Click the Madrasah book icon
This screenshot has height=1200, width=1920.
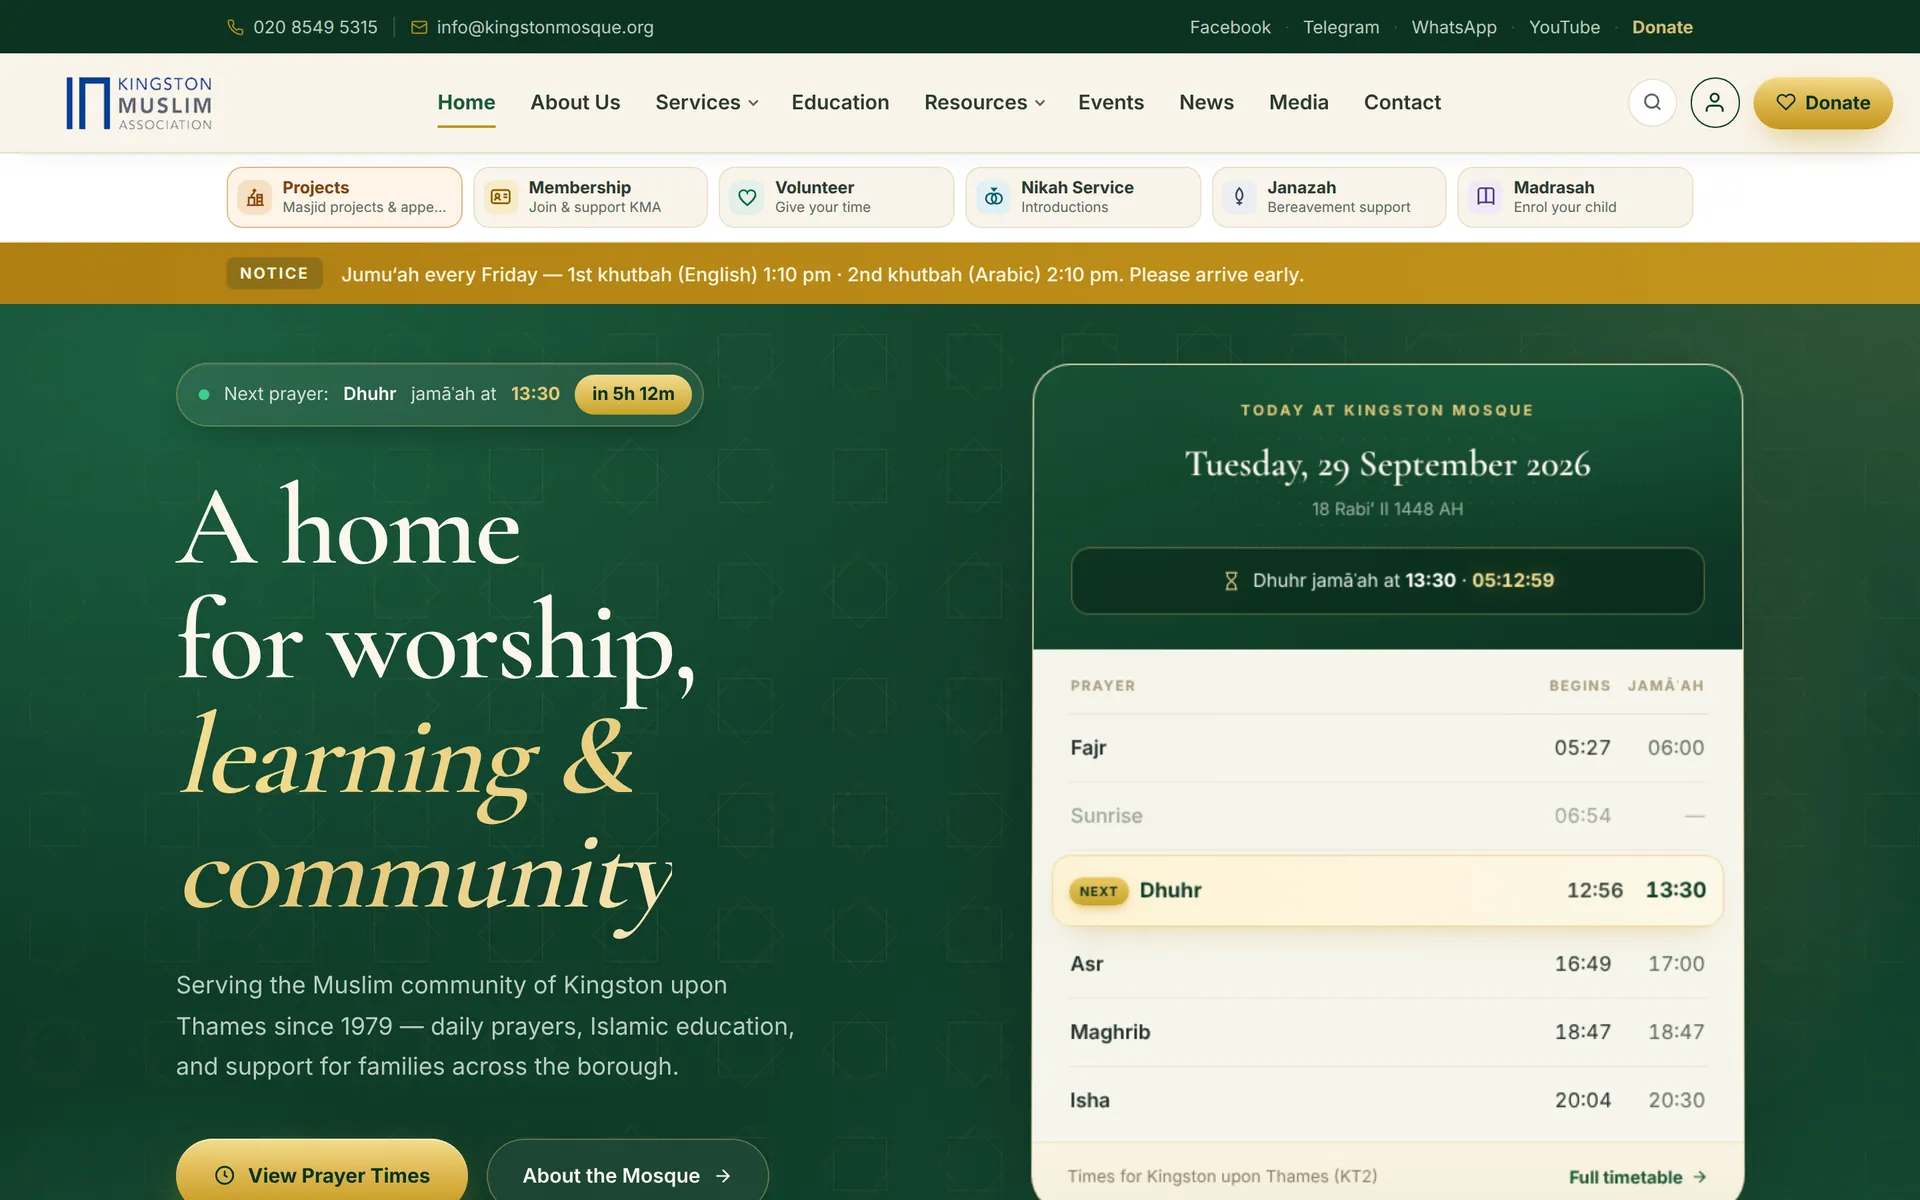click(x=1485, y=197)
